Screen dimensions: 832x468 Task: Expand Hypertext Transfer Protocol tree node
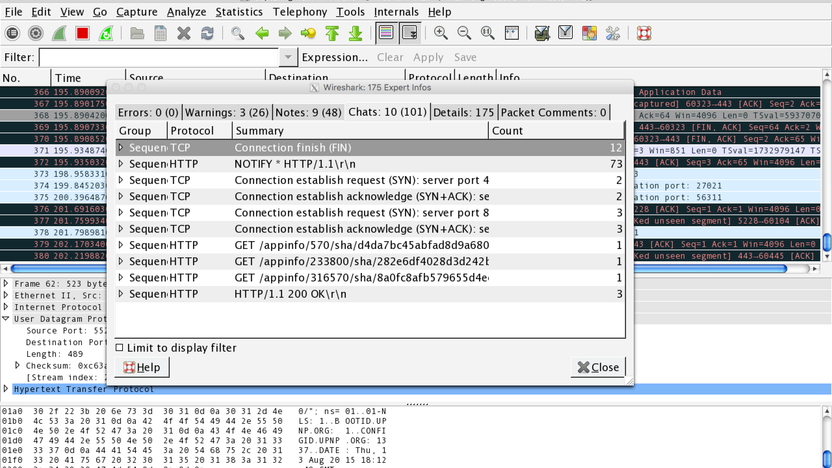[x=6, y=389]
